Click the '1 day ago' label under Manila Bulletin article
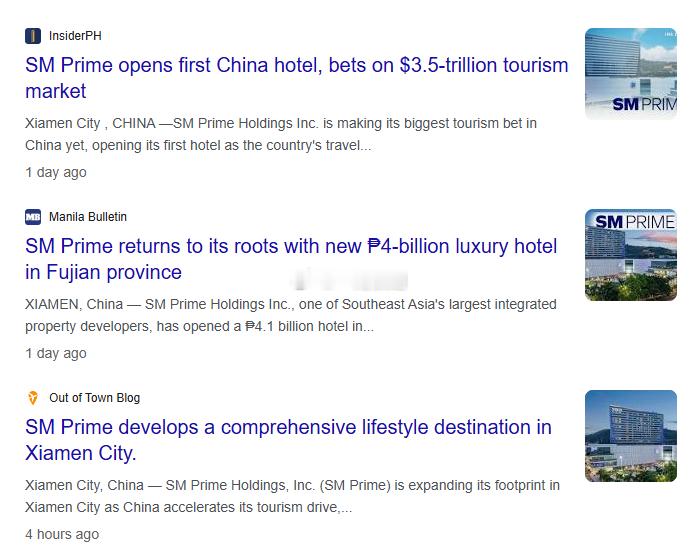The width and height of the screenshot is (700, 559). coord(56,353)
